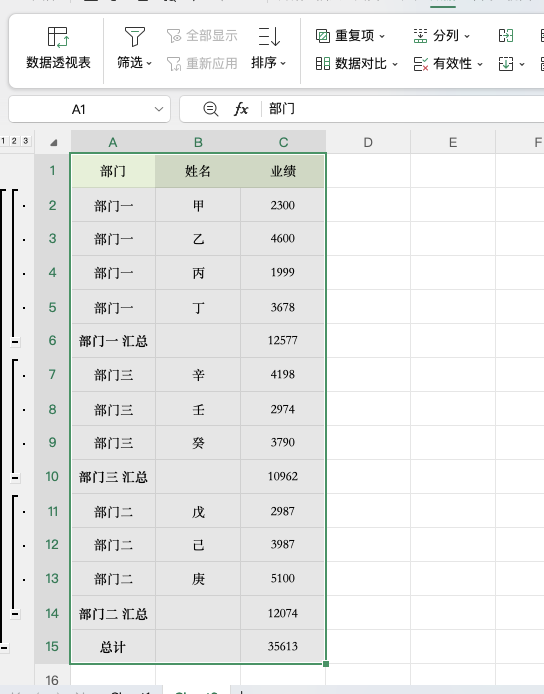The image size is (544, 694).
Task: Expand the Name Box dropdown arrow
Action: 159,109
